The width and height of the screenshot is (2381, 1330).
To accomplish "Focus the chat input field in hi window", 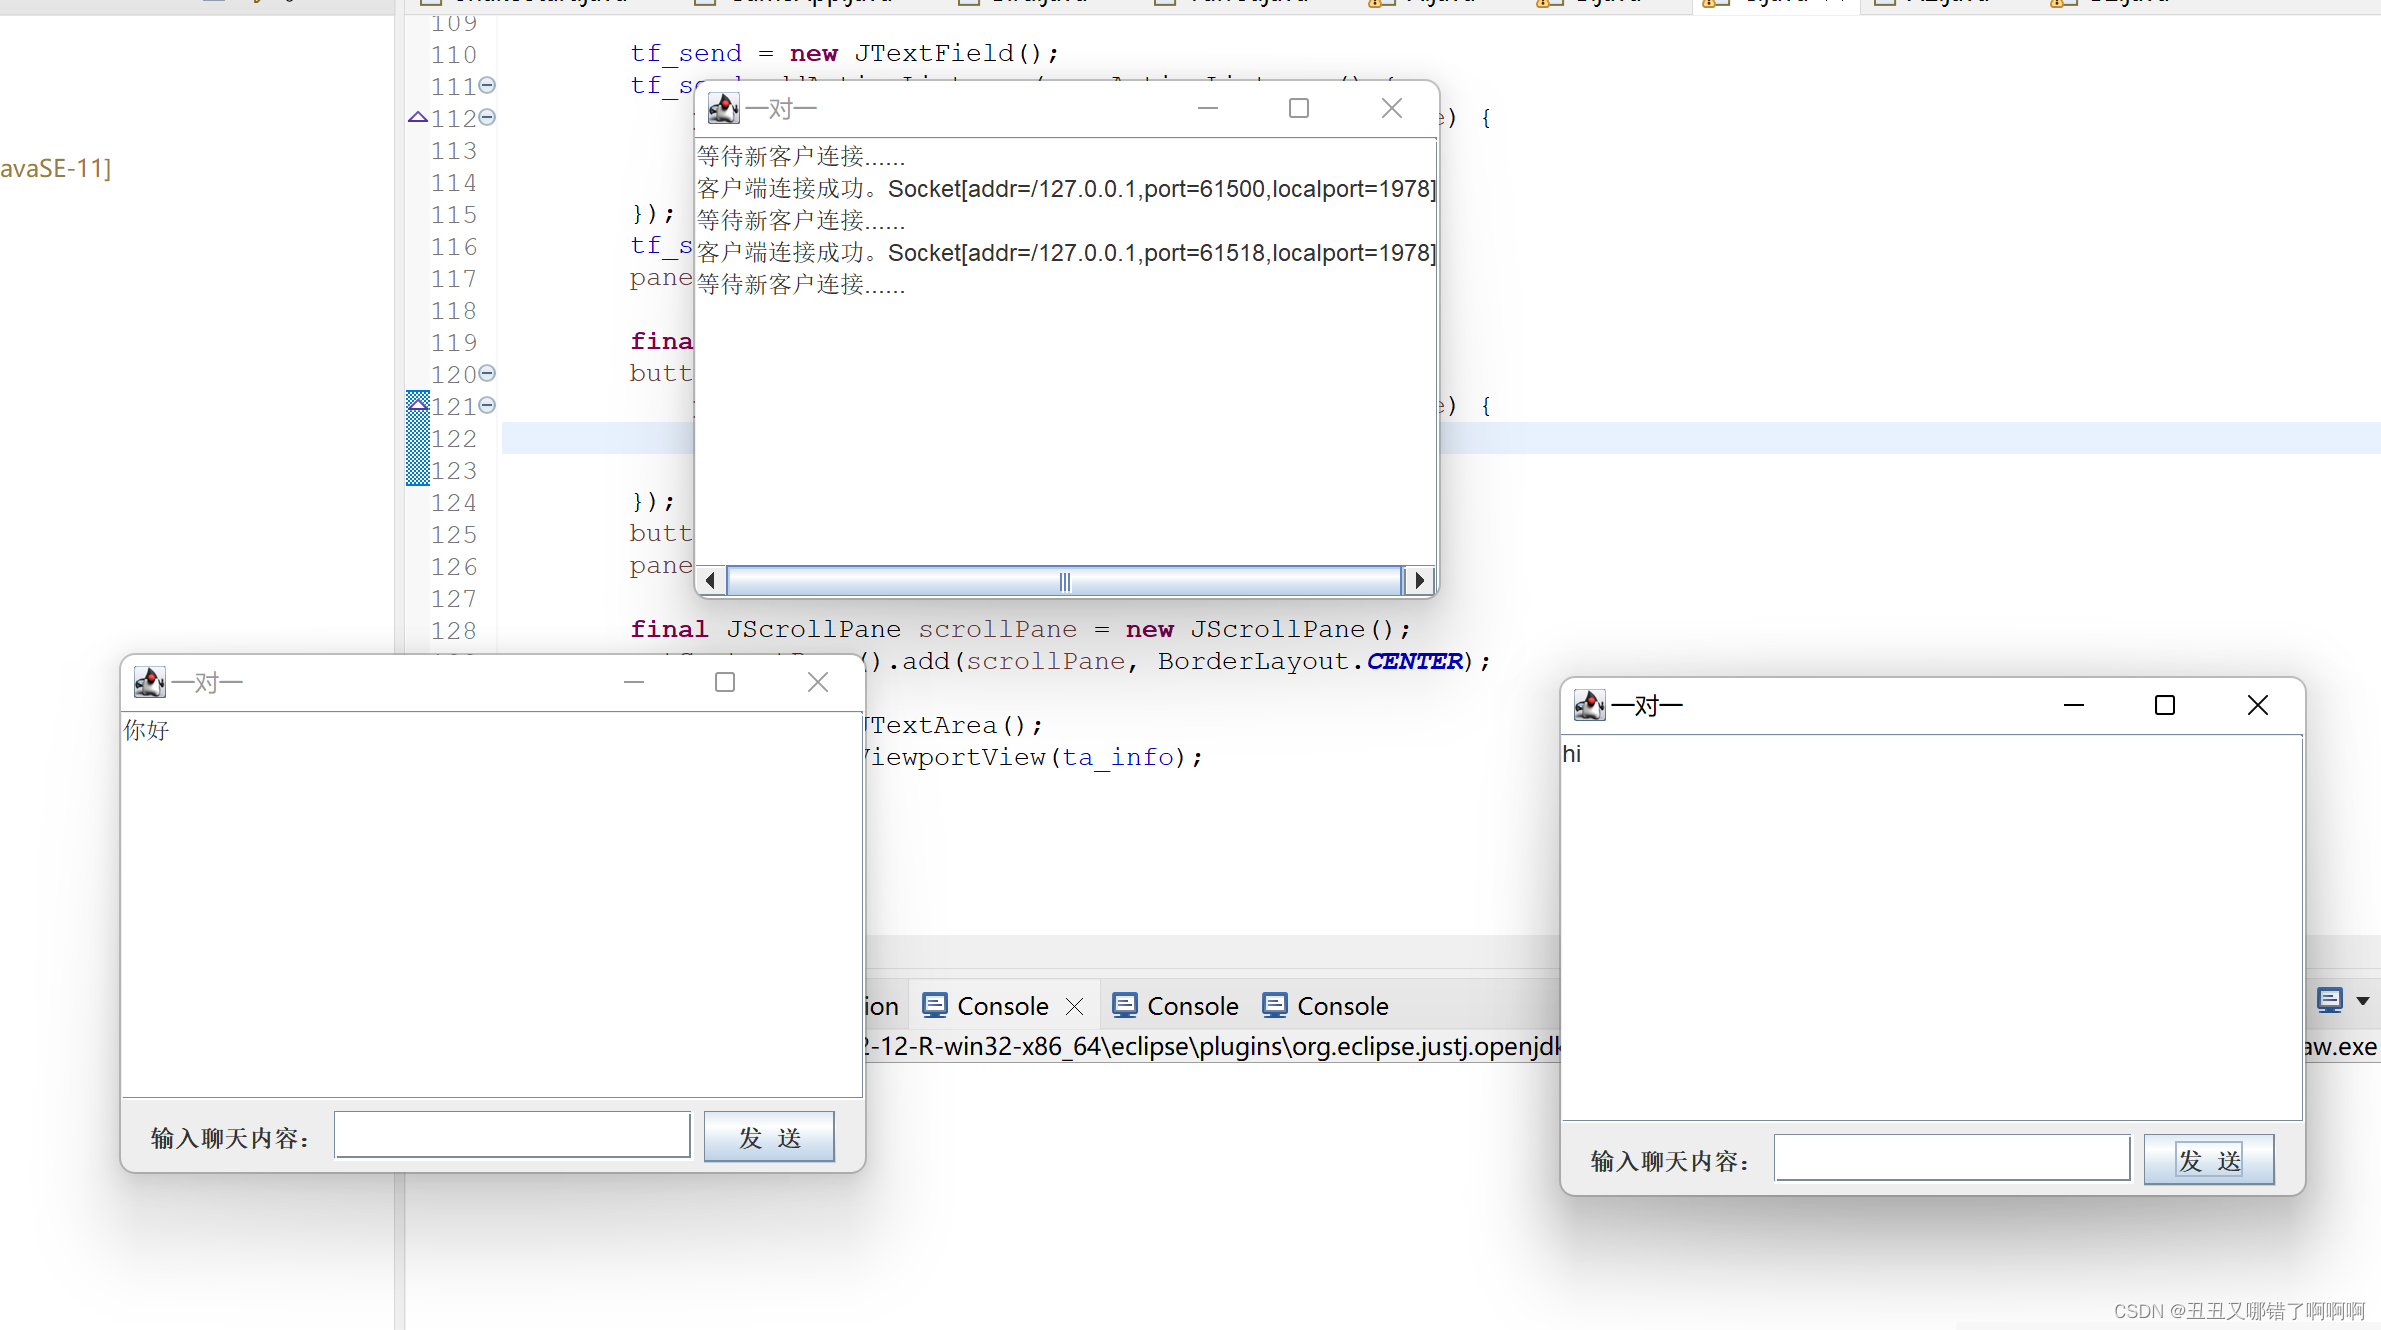I will 1951,1158.
